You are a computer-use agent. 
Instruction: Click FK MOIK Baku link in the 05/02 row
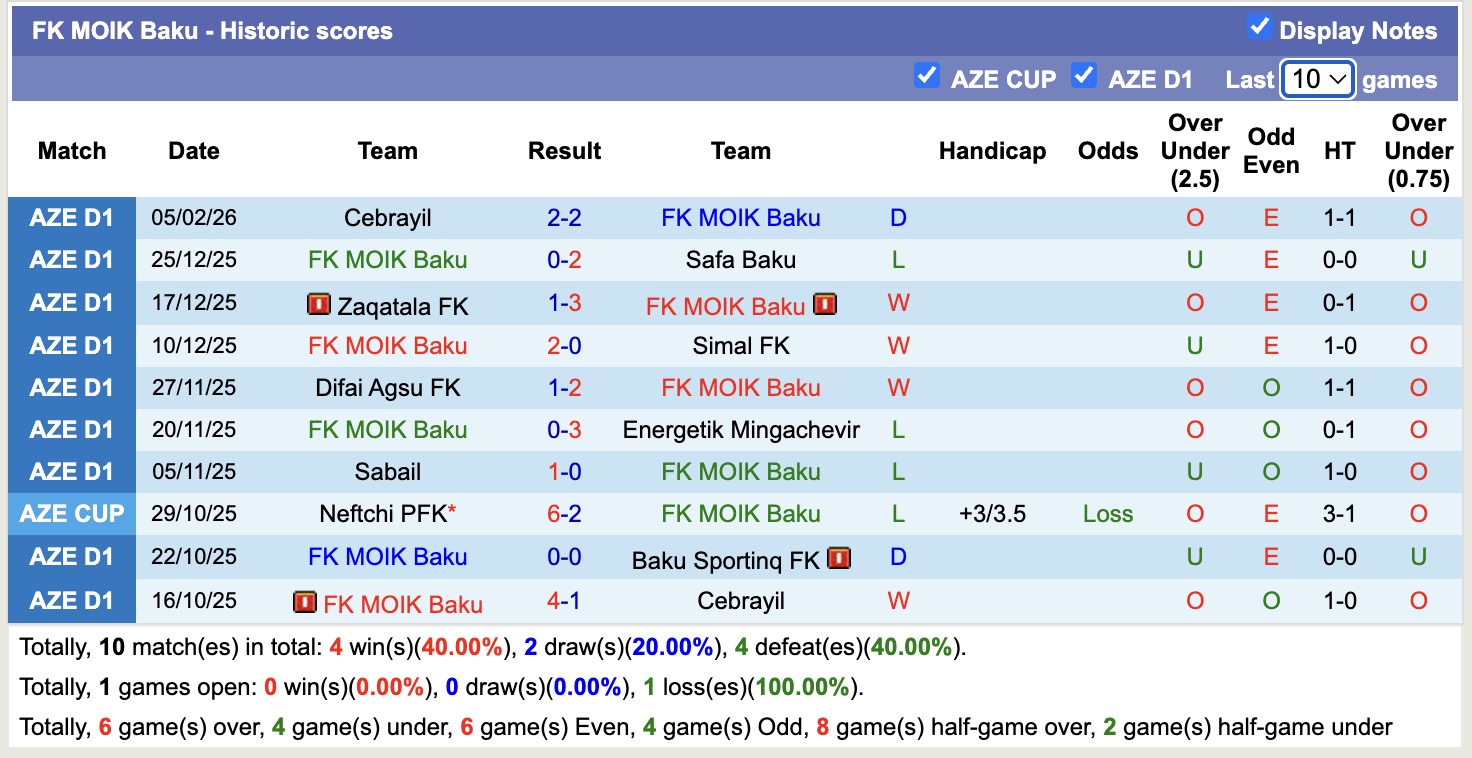pyautogui.click(x=740, y=217)
